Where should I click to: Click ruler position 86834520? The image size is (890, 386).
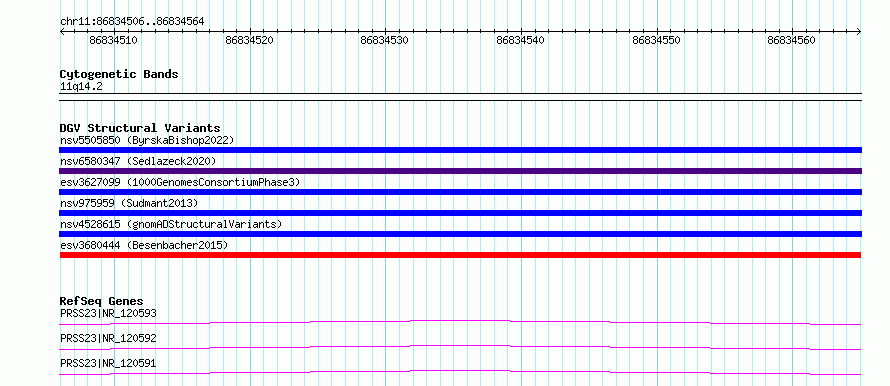(x=249, y=40)
